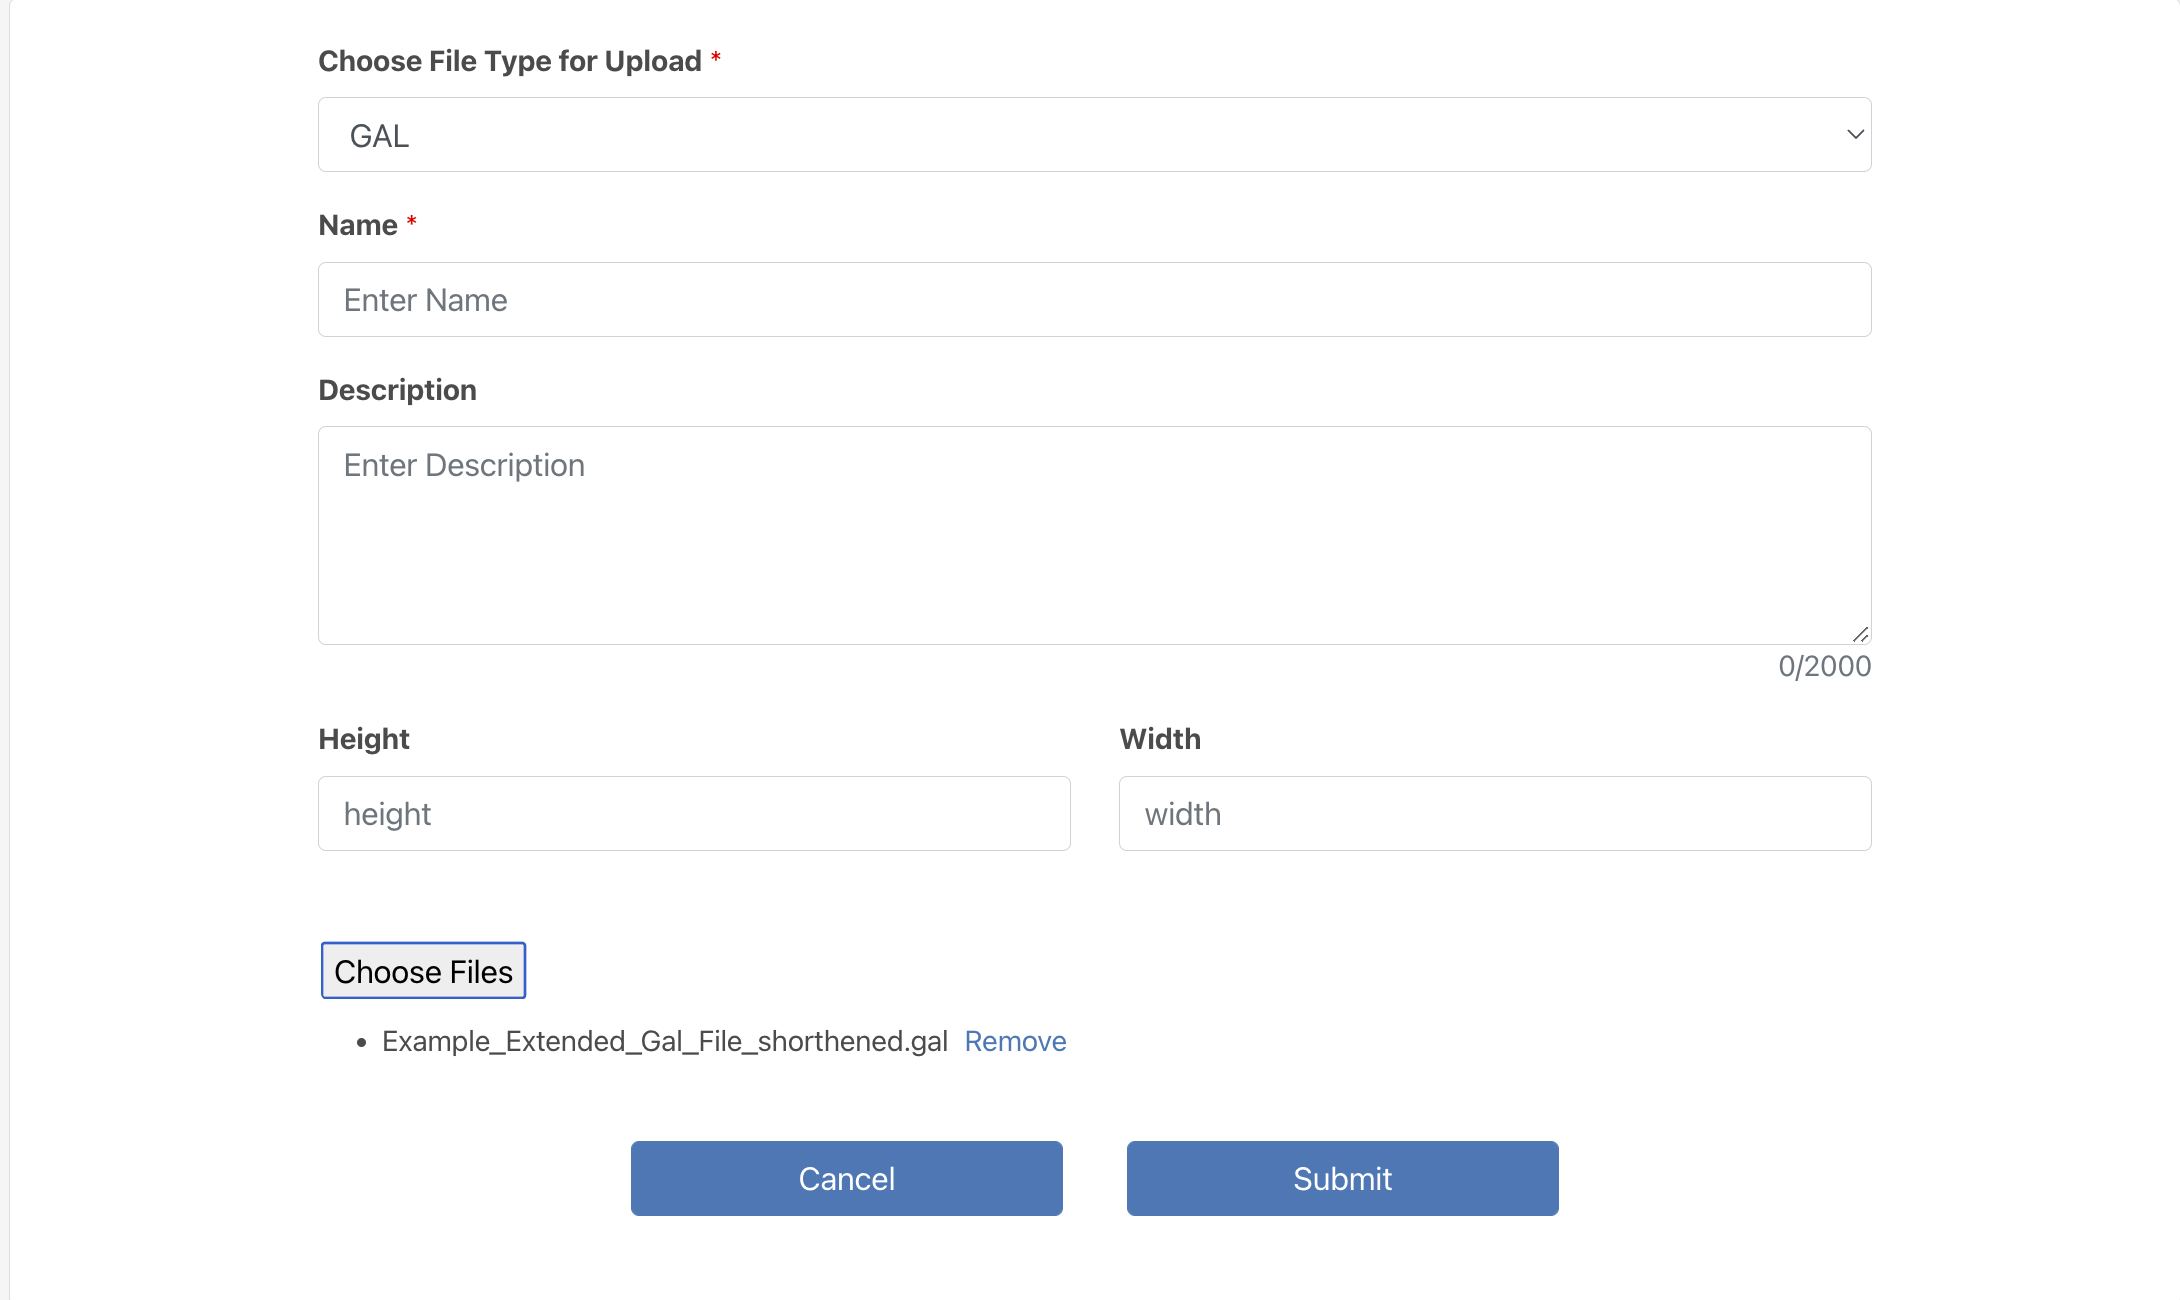Click the uploaded .gal file name
The image size is (2180, 1300).
pyautogui.click(x=665, y=1042)
